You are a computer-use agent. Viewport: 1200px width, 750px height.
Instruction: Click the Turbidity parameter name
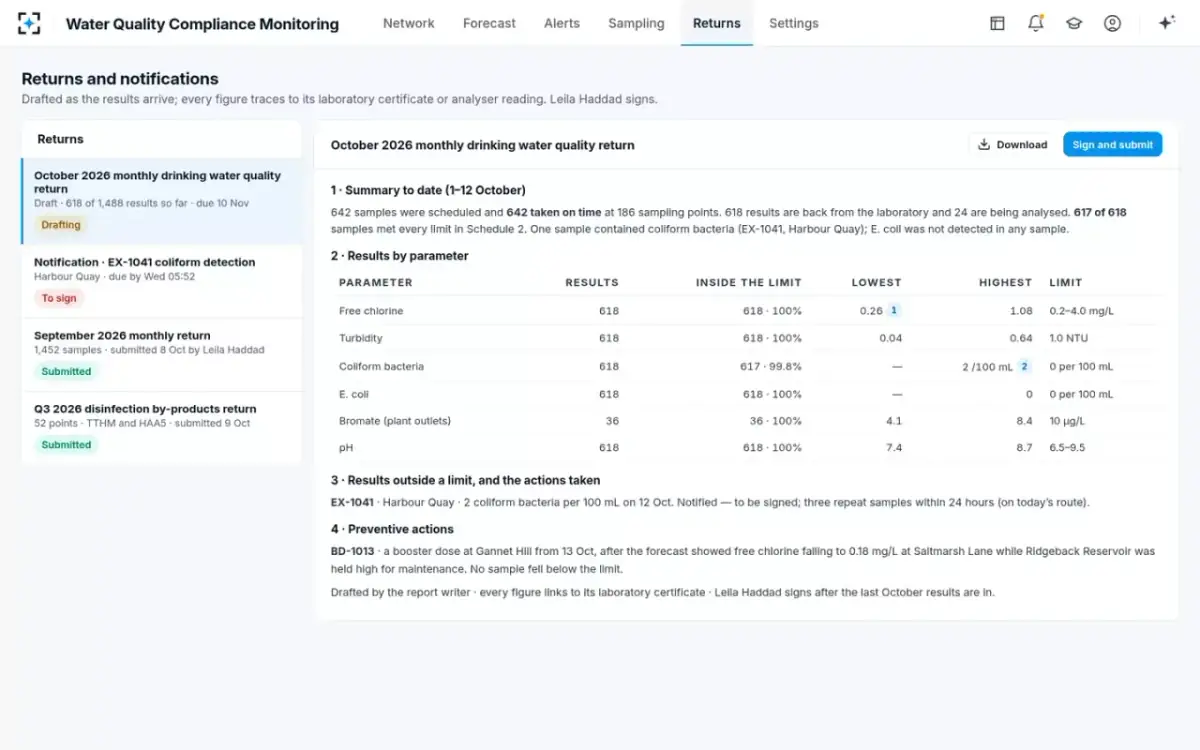click(x=361, y=339)
